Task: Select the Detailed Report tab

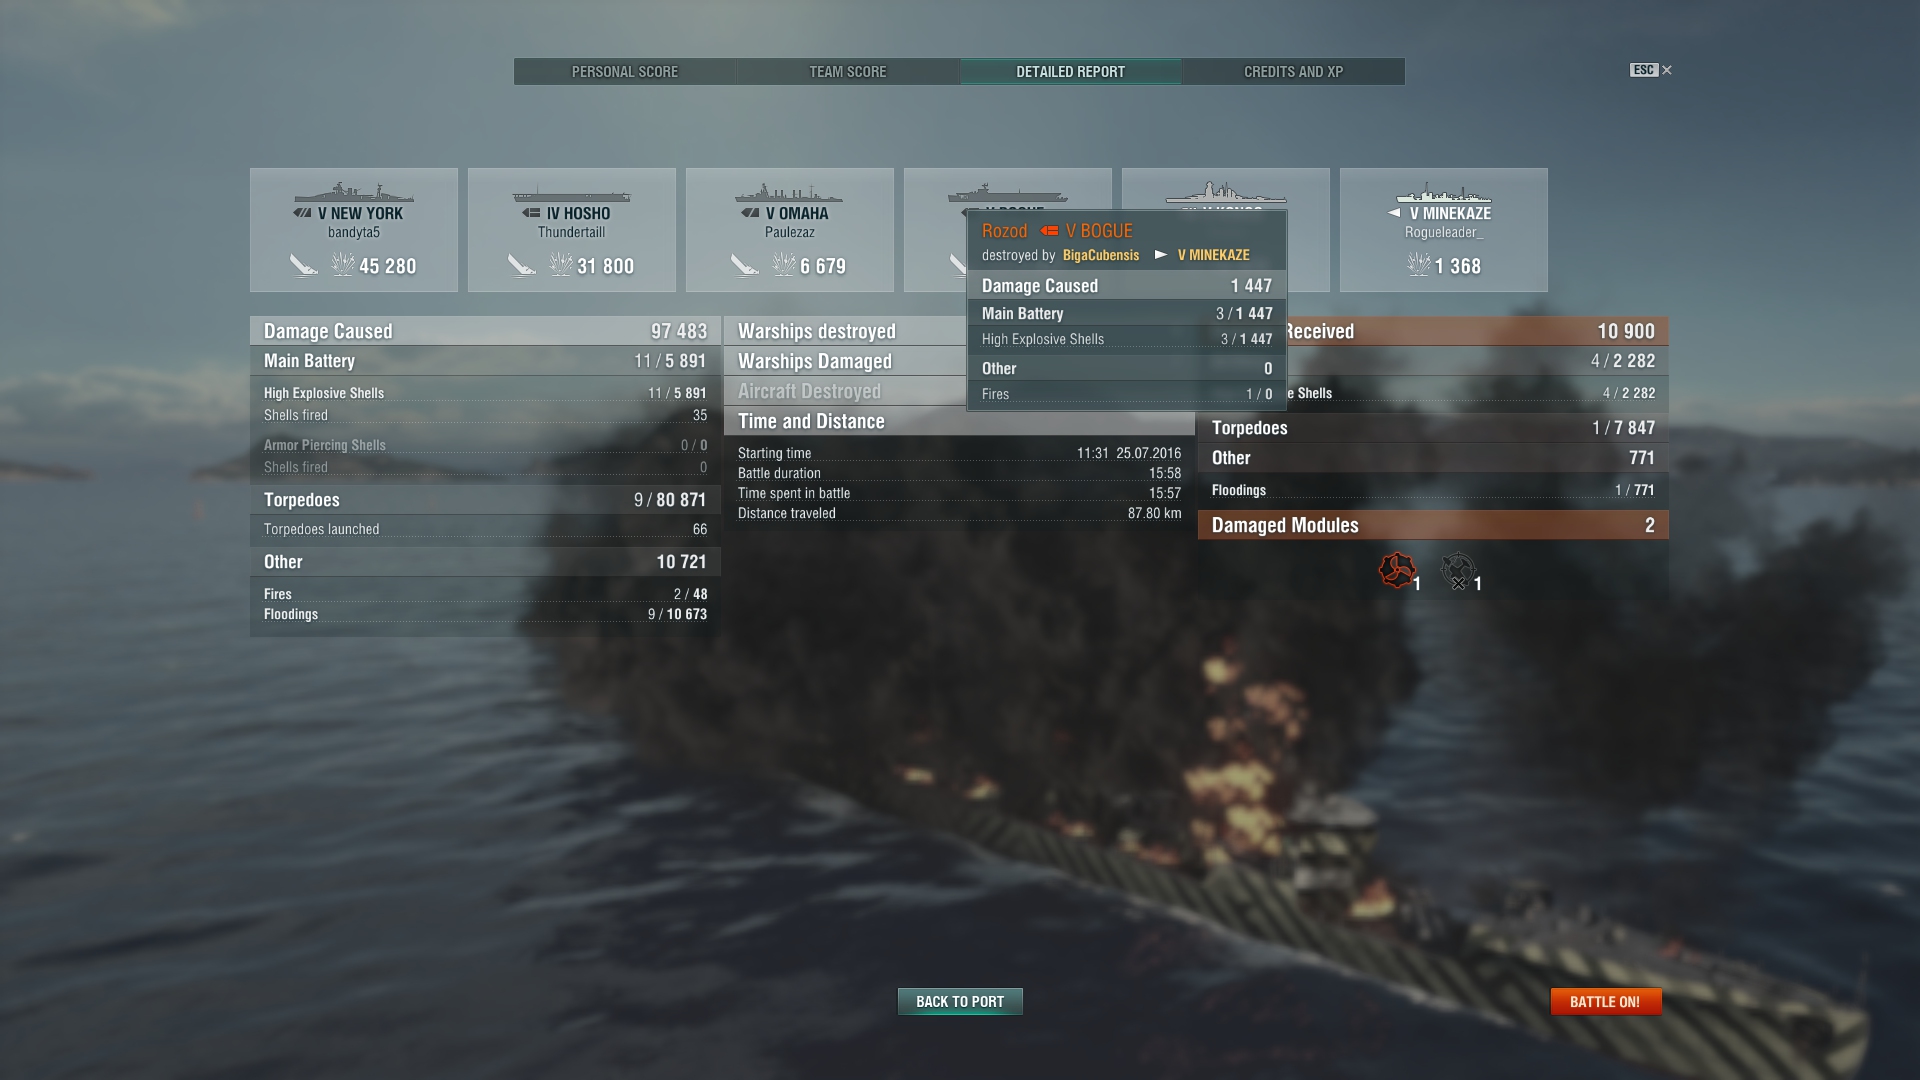Action: coord(1071,72)
